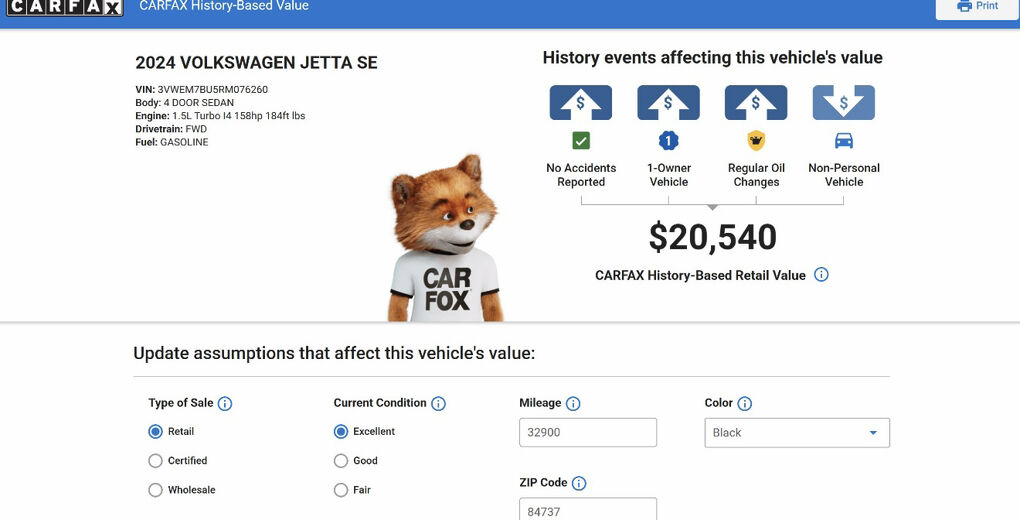Viewport: 1020px width, 520px height.
Task: Click the Regular Oil Changes badge icon
Action: 756,141
